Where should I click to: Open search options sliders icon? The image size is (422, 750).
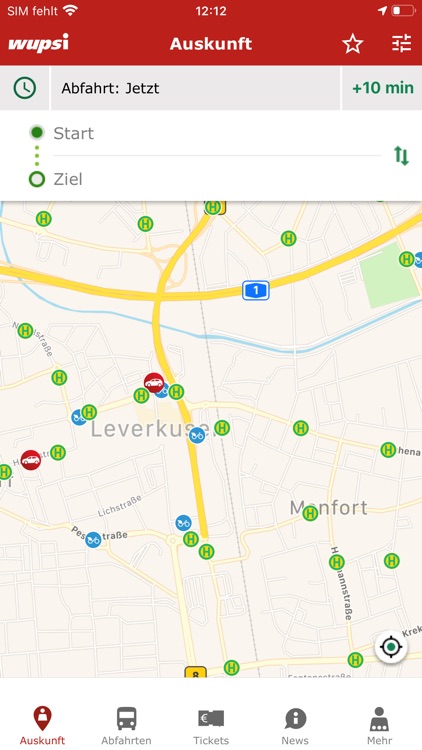(x=401, y=44)
